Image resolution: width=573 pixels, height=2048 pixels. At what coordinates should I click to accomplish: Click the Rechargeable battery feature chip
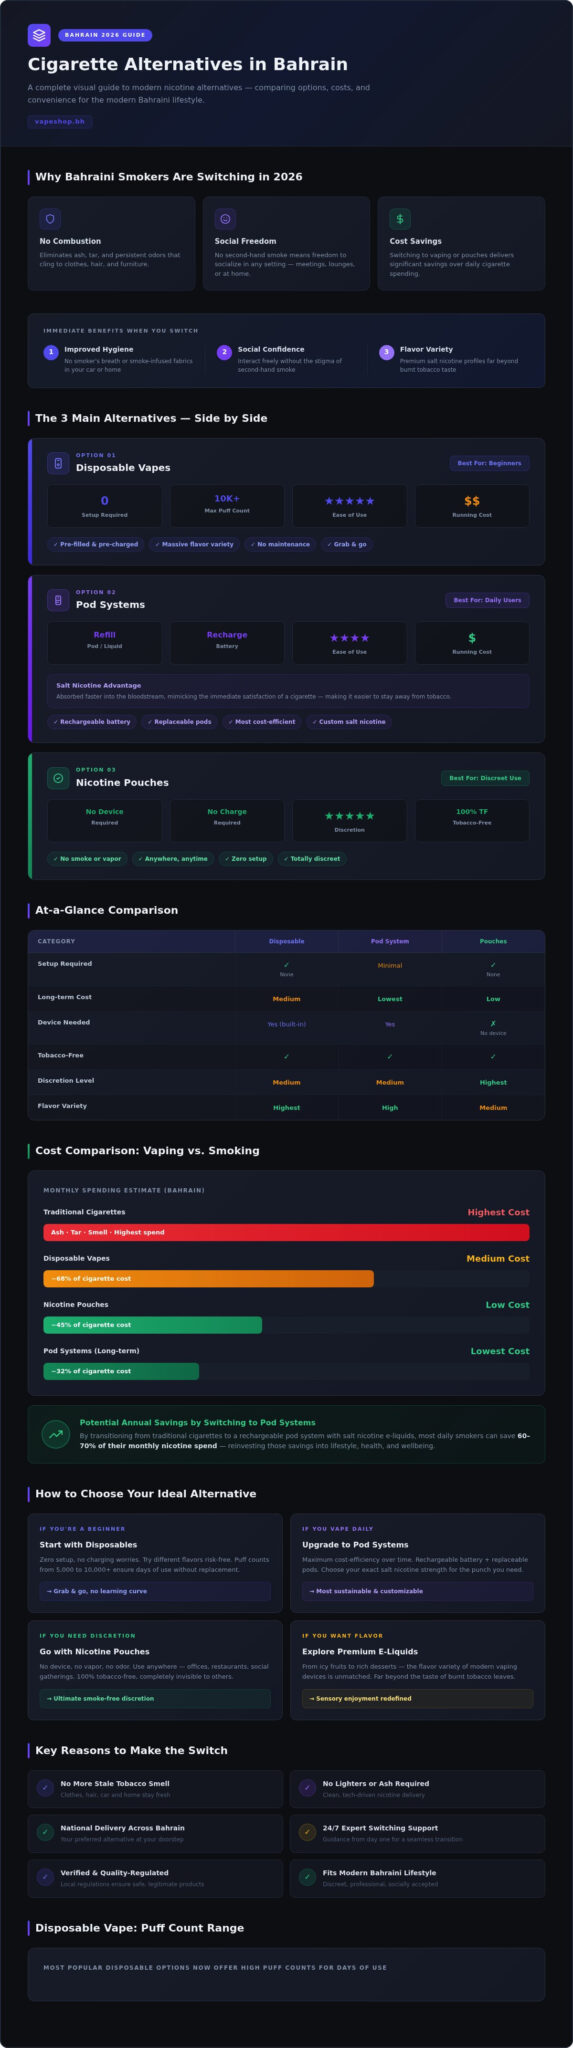click(x=92, y=721)
